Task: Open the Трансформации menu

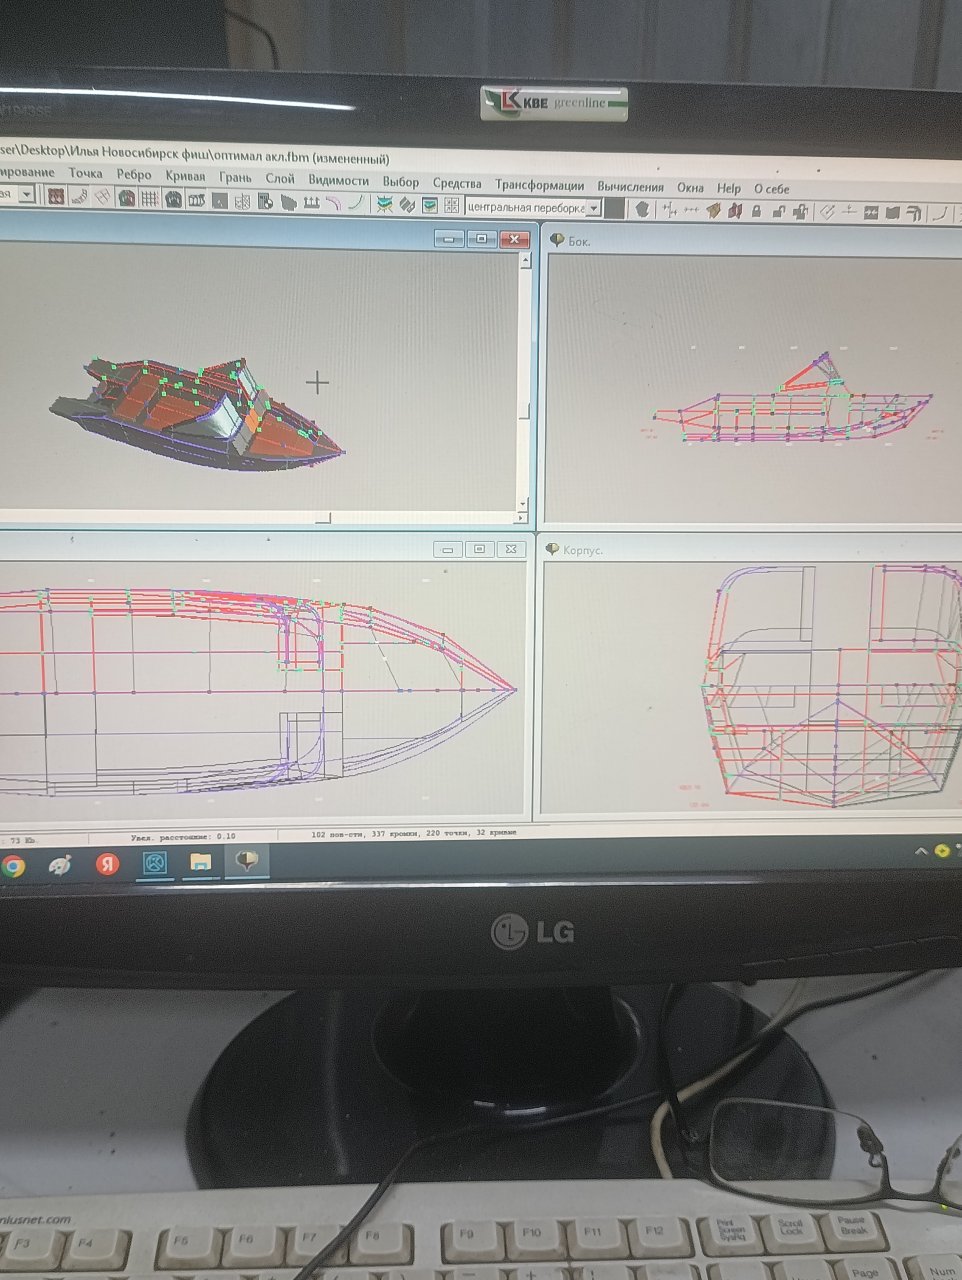Action: pyautogui.click(x=539, y=185)
